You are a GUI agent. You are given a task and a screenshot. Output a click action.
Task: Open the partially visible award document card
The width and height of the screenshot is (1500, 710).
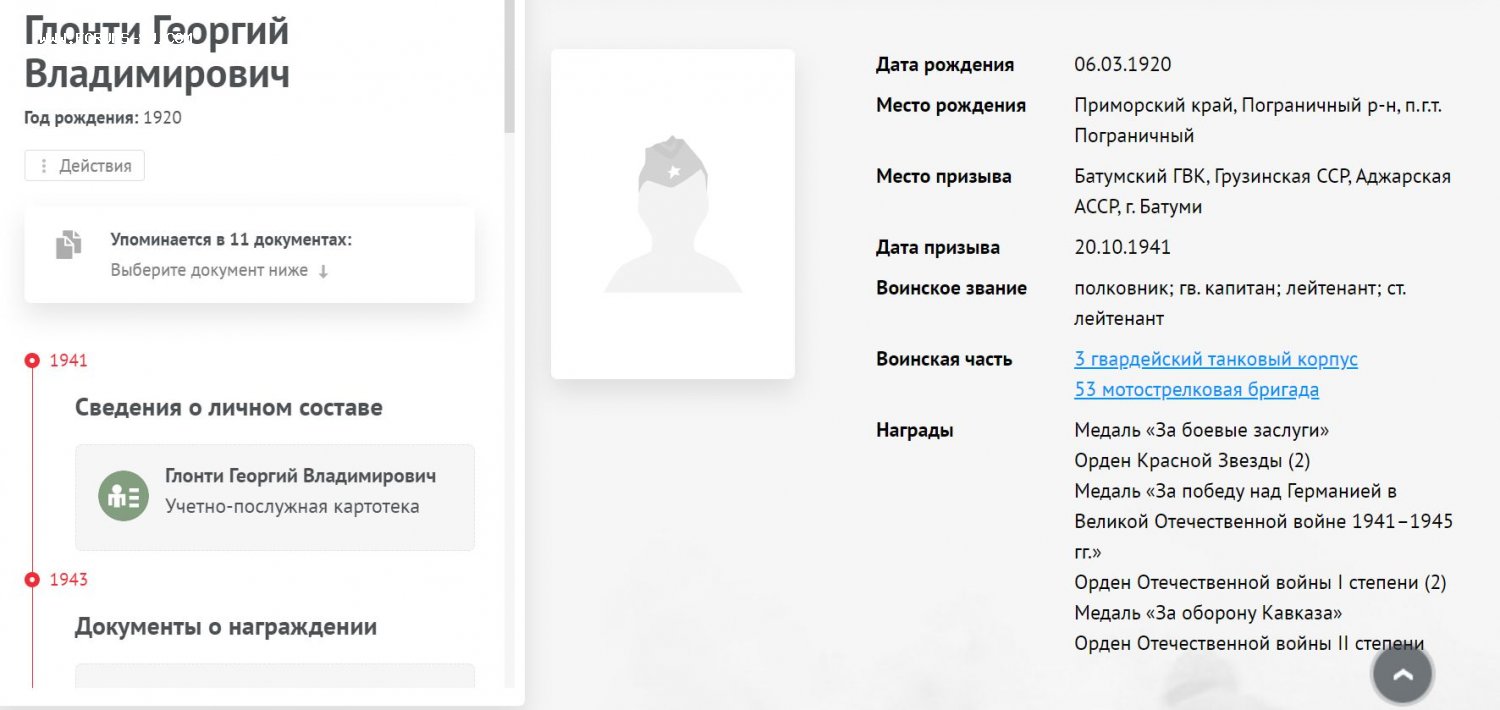pyautogui.click(x=275, y=676)
